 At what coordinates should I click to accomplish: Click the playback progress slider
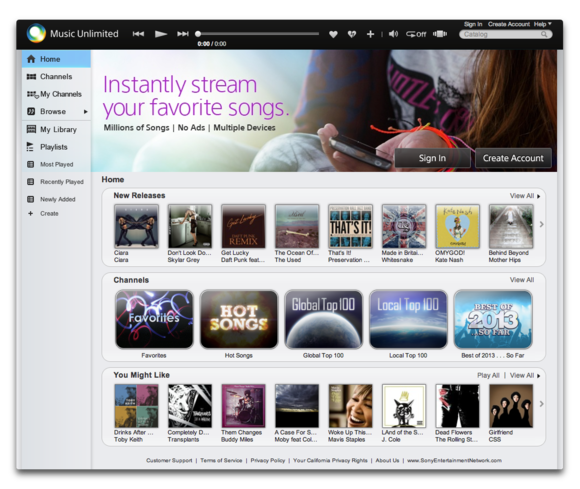click(257, 34)
